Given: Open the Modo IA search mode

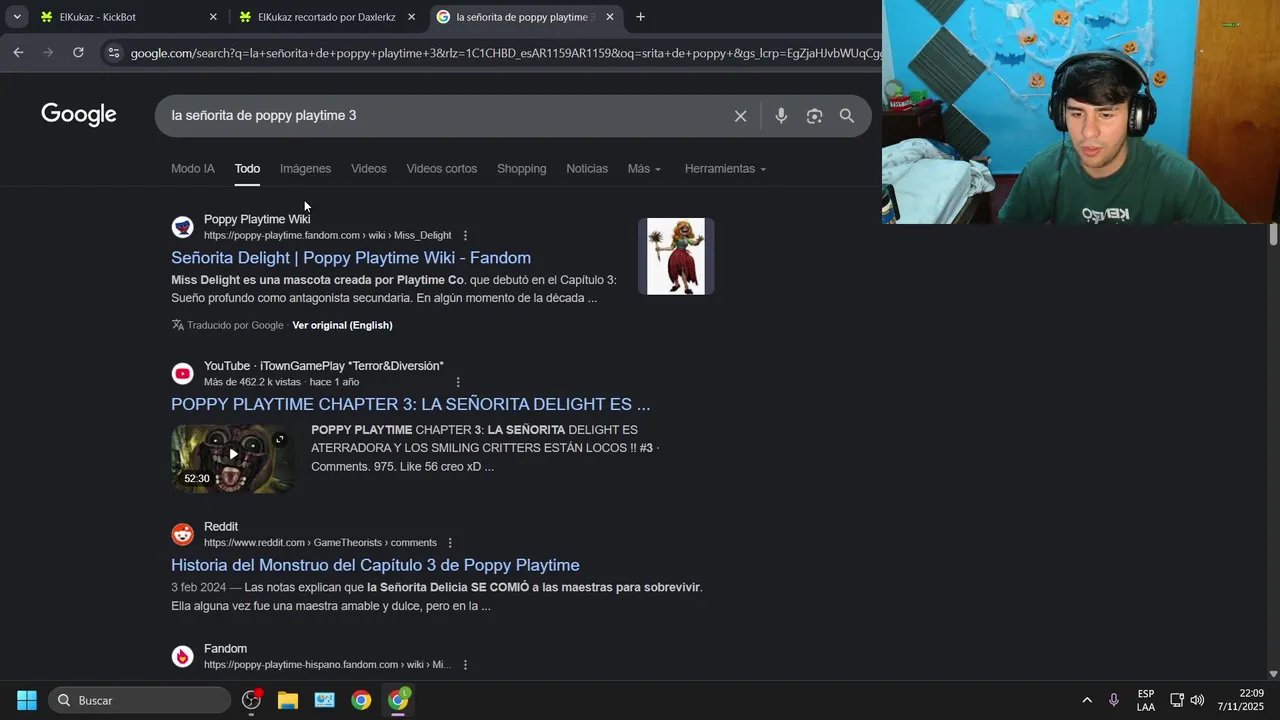Looking at the screenshot, I should (x=193, y=169).
